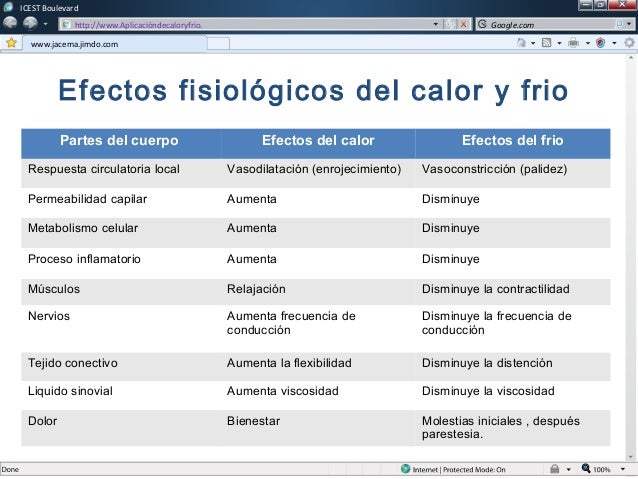Click the ICEST Boulevard window title
Viewport: 638px width, 479px height.
49,8
